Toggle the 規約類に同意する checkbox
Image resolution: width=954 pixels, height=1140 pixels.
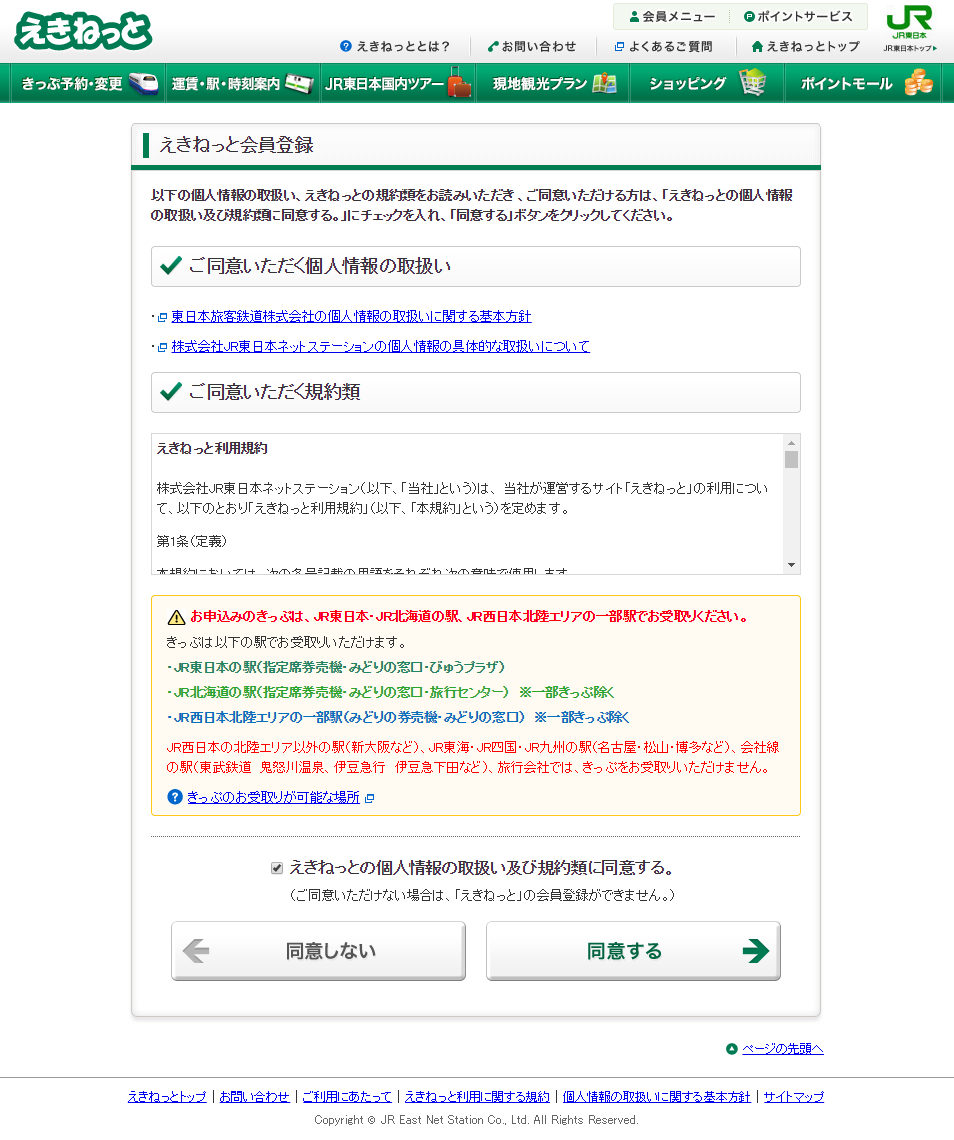pos(277,867)
